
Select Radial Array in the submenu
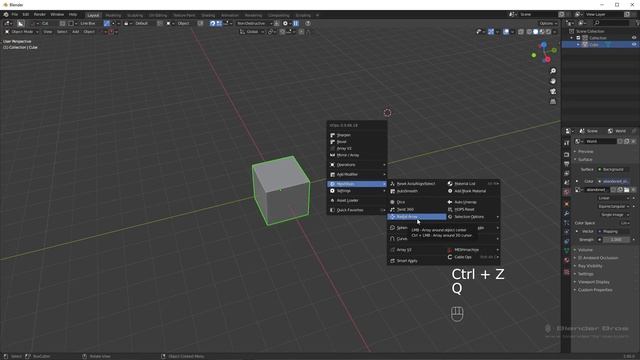pos(416,217)
